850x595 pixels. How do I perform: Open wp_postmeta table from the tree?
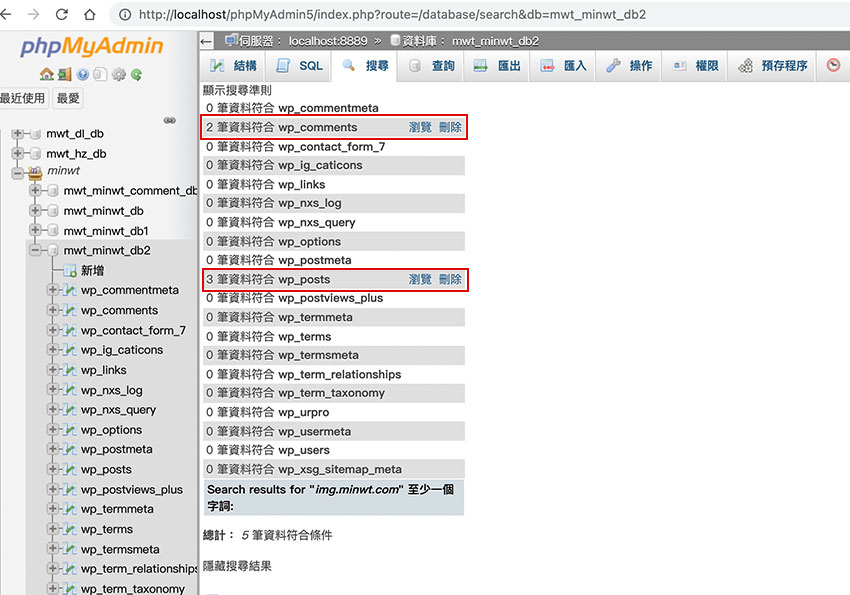(x=117, y=449)
